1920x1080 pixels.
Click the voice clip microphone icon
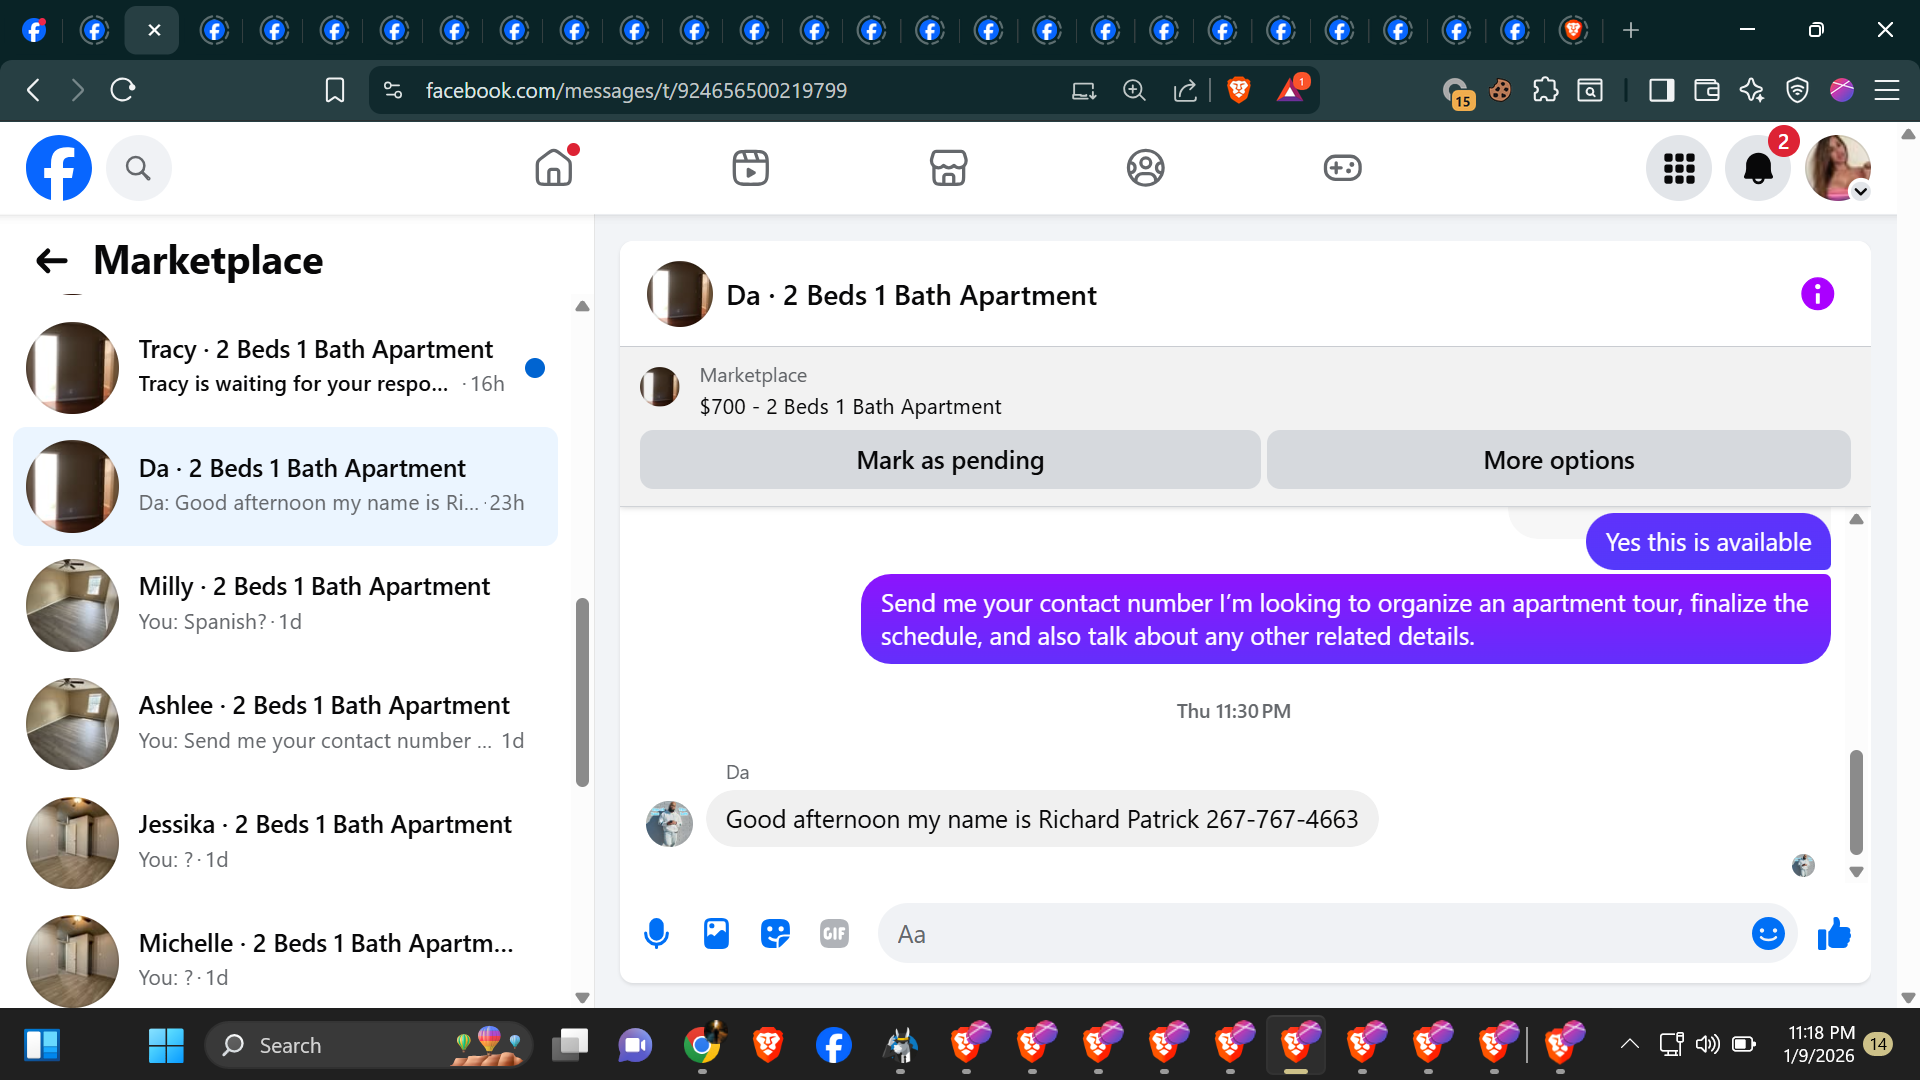point(656,934)
